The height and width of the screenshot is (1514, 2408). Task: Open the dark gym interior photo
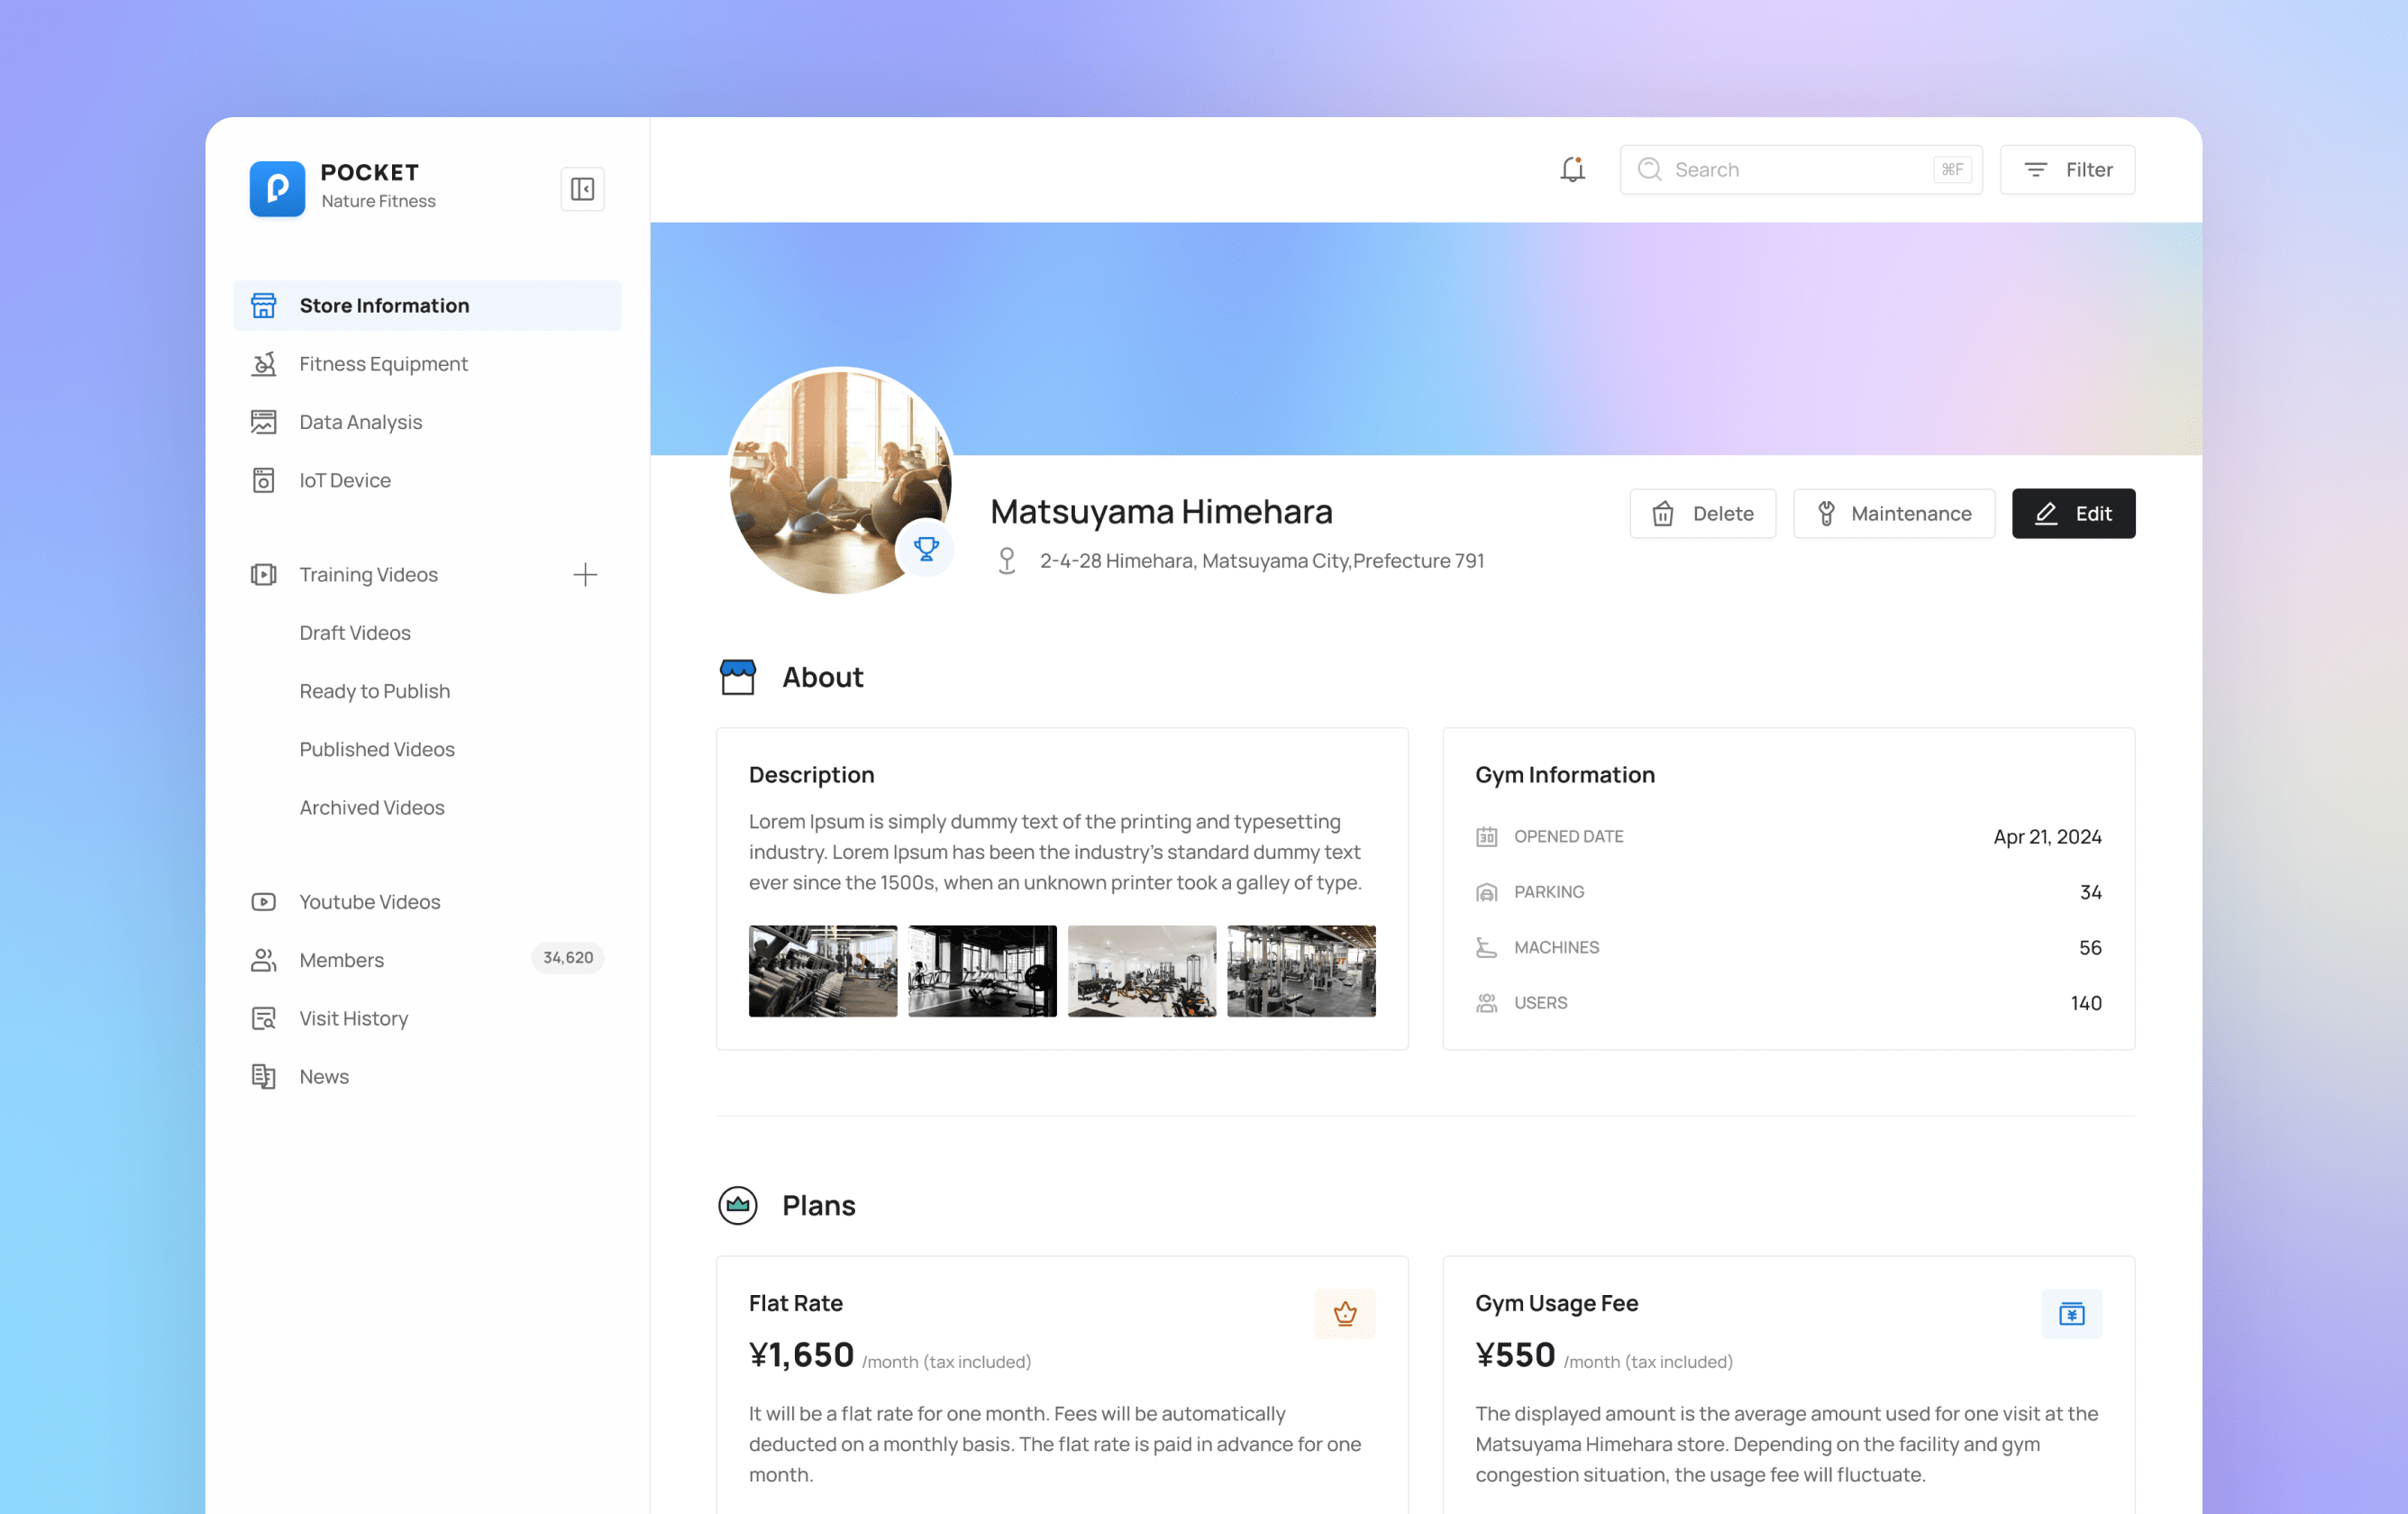click(x=982, y=971)
